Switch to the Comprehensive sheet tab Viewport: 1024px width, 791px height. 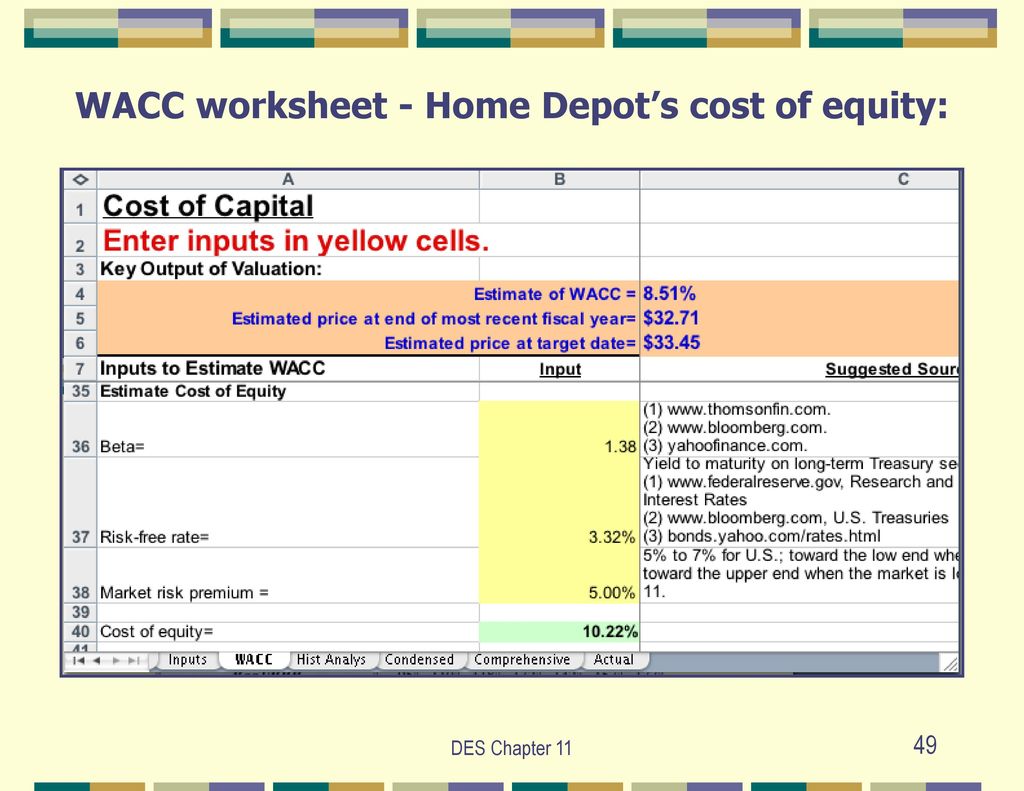[x=522, y=660]
